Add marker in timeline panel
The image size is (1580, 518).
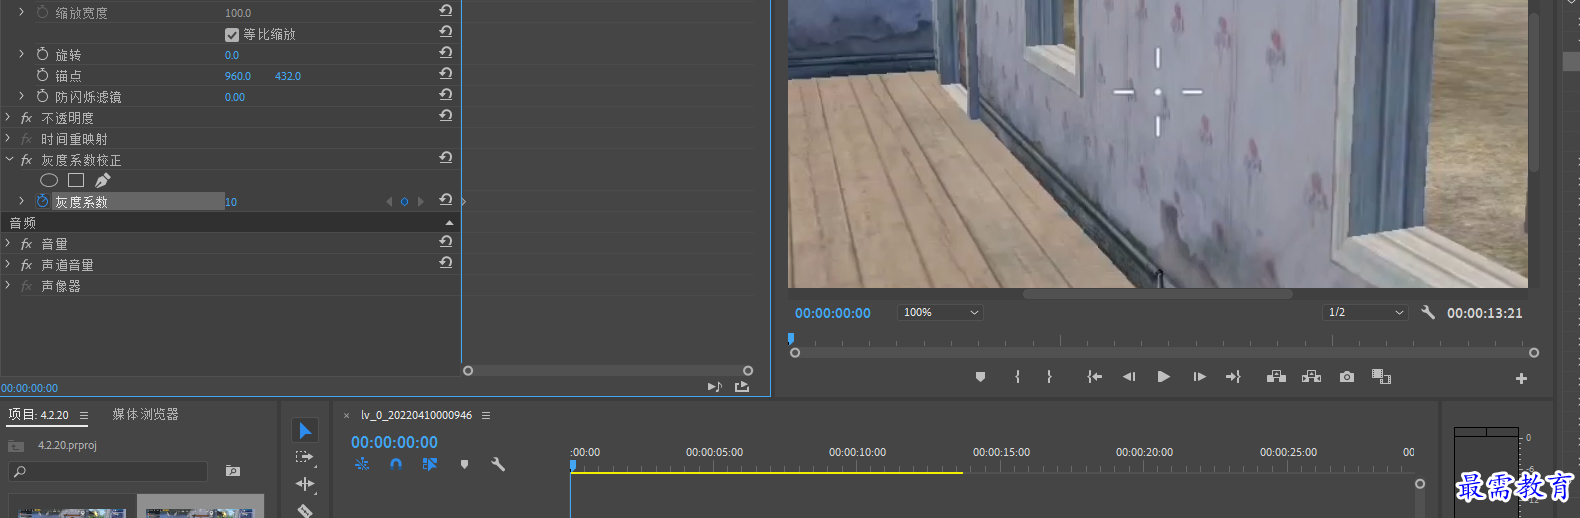pyautogui.click(x=464, y=464)
